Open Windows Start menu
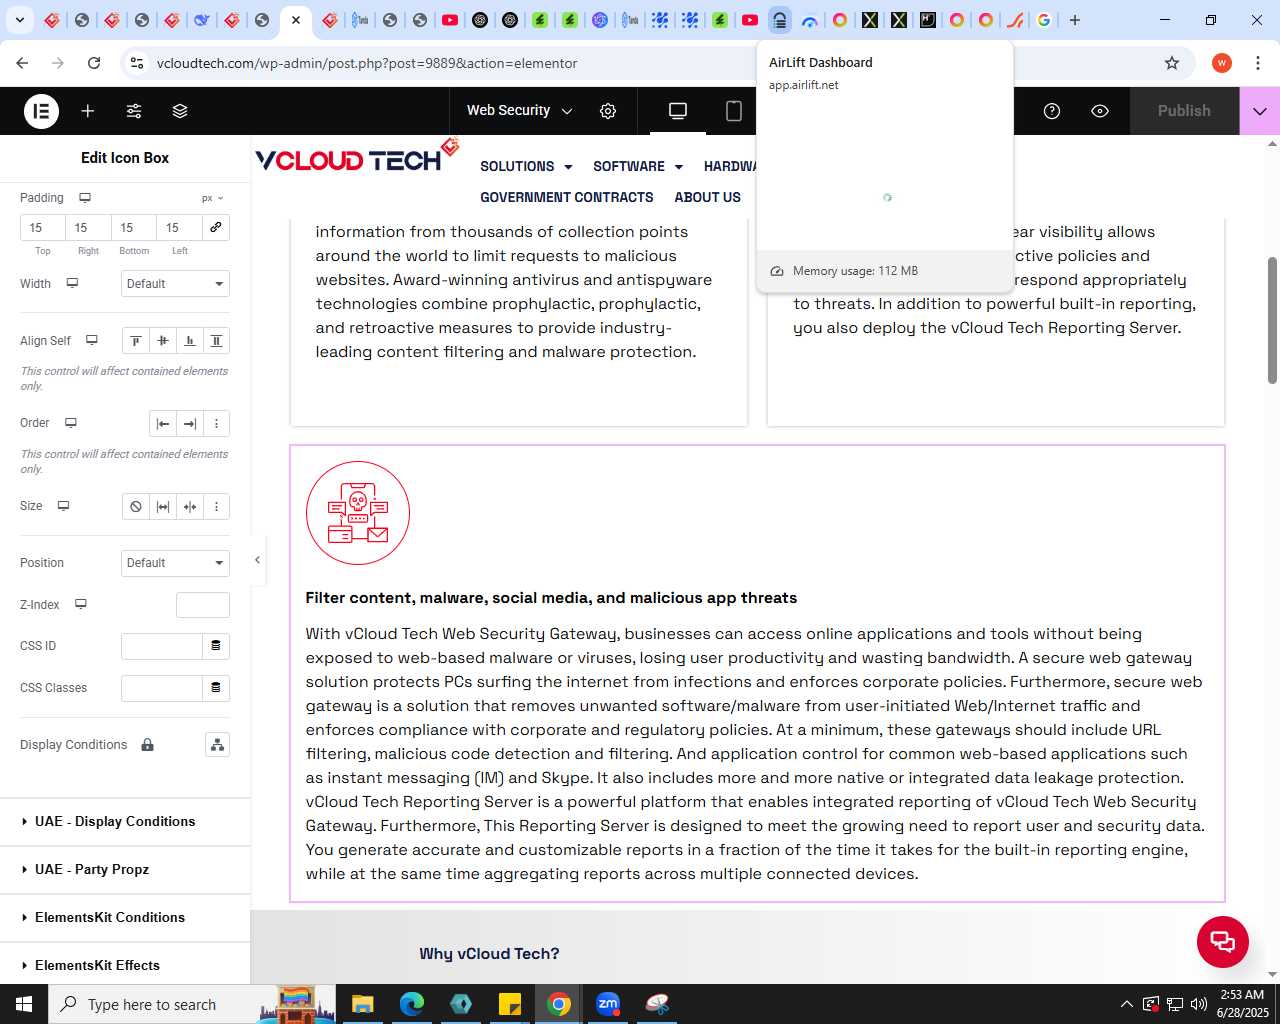 pos(24,1004)
